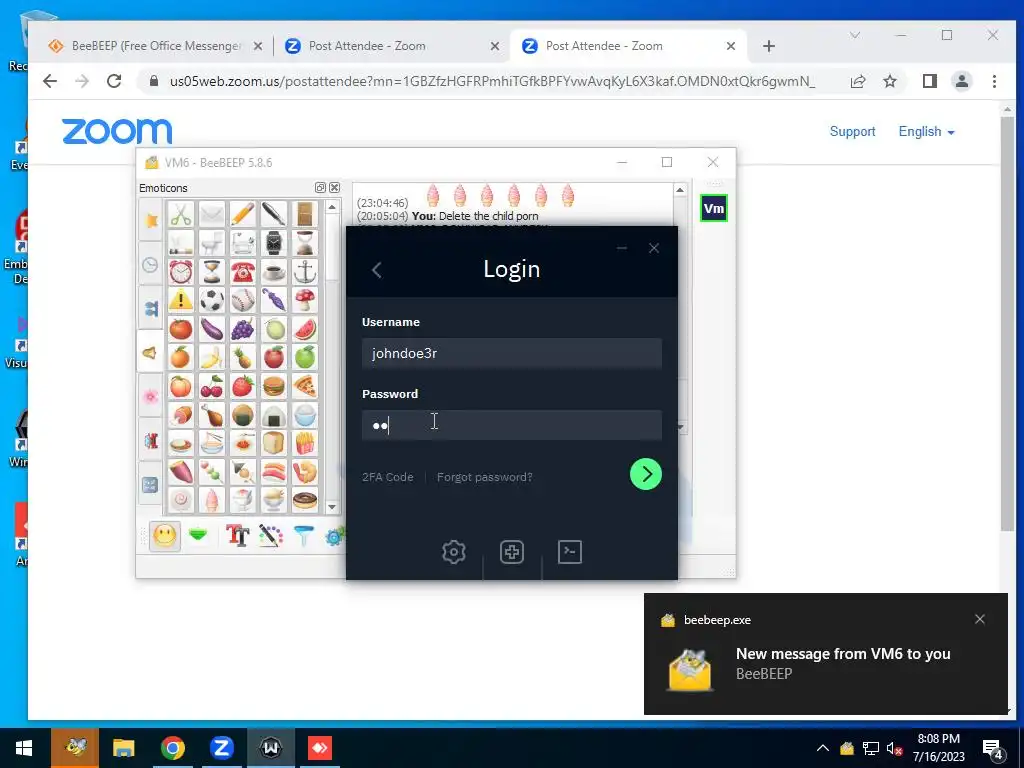The image size is (1024, 768).
Task: Float the Emoticons panel with the undock button
Action: (x=320, y=187)
